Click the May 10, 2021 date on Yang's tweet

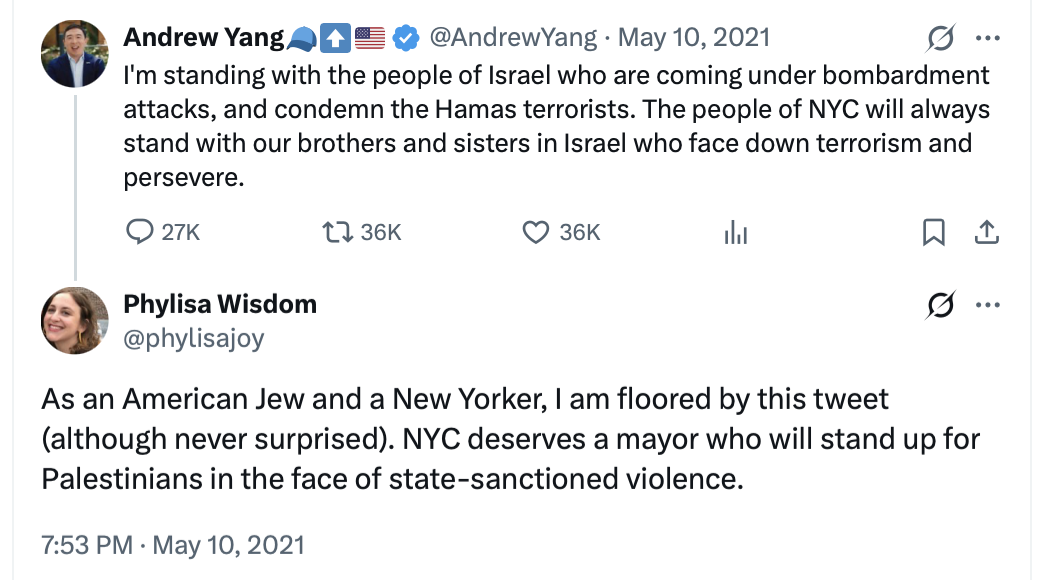click(694, 38)
